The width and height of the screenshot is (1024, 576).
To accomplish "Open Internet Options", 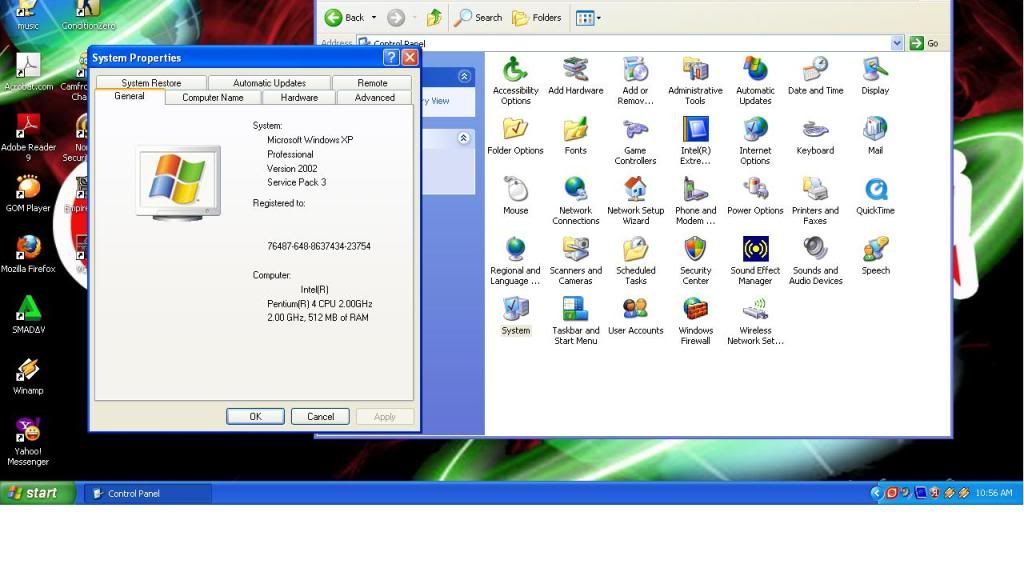I will point(755,141).
